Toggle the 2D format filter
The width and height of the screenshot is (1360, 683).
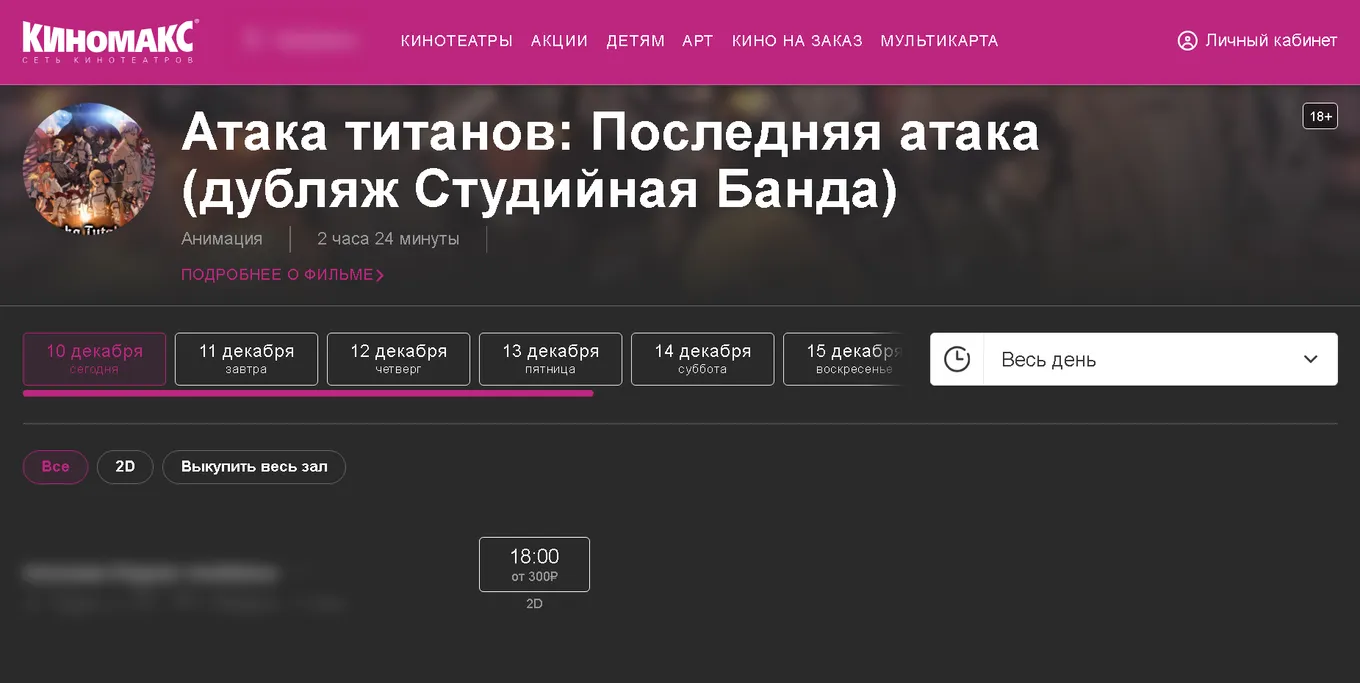point(125,467)
